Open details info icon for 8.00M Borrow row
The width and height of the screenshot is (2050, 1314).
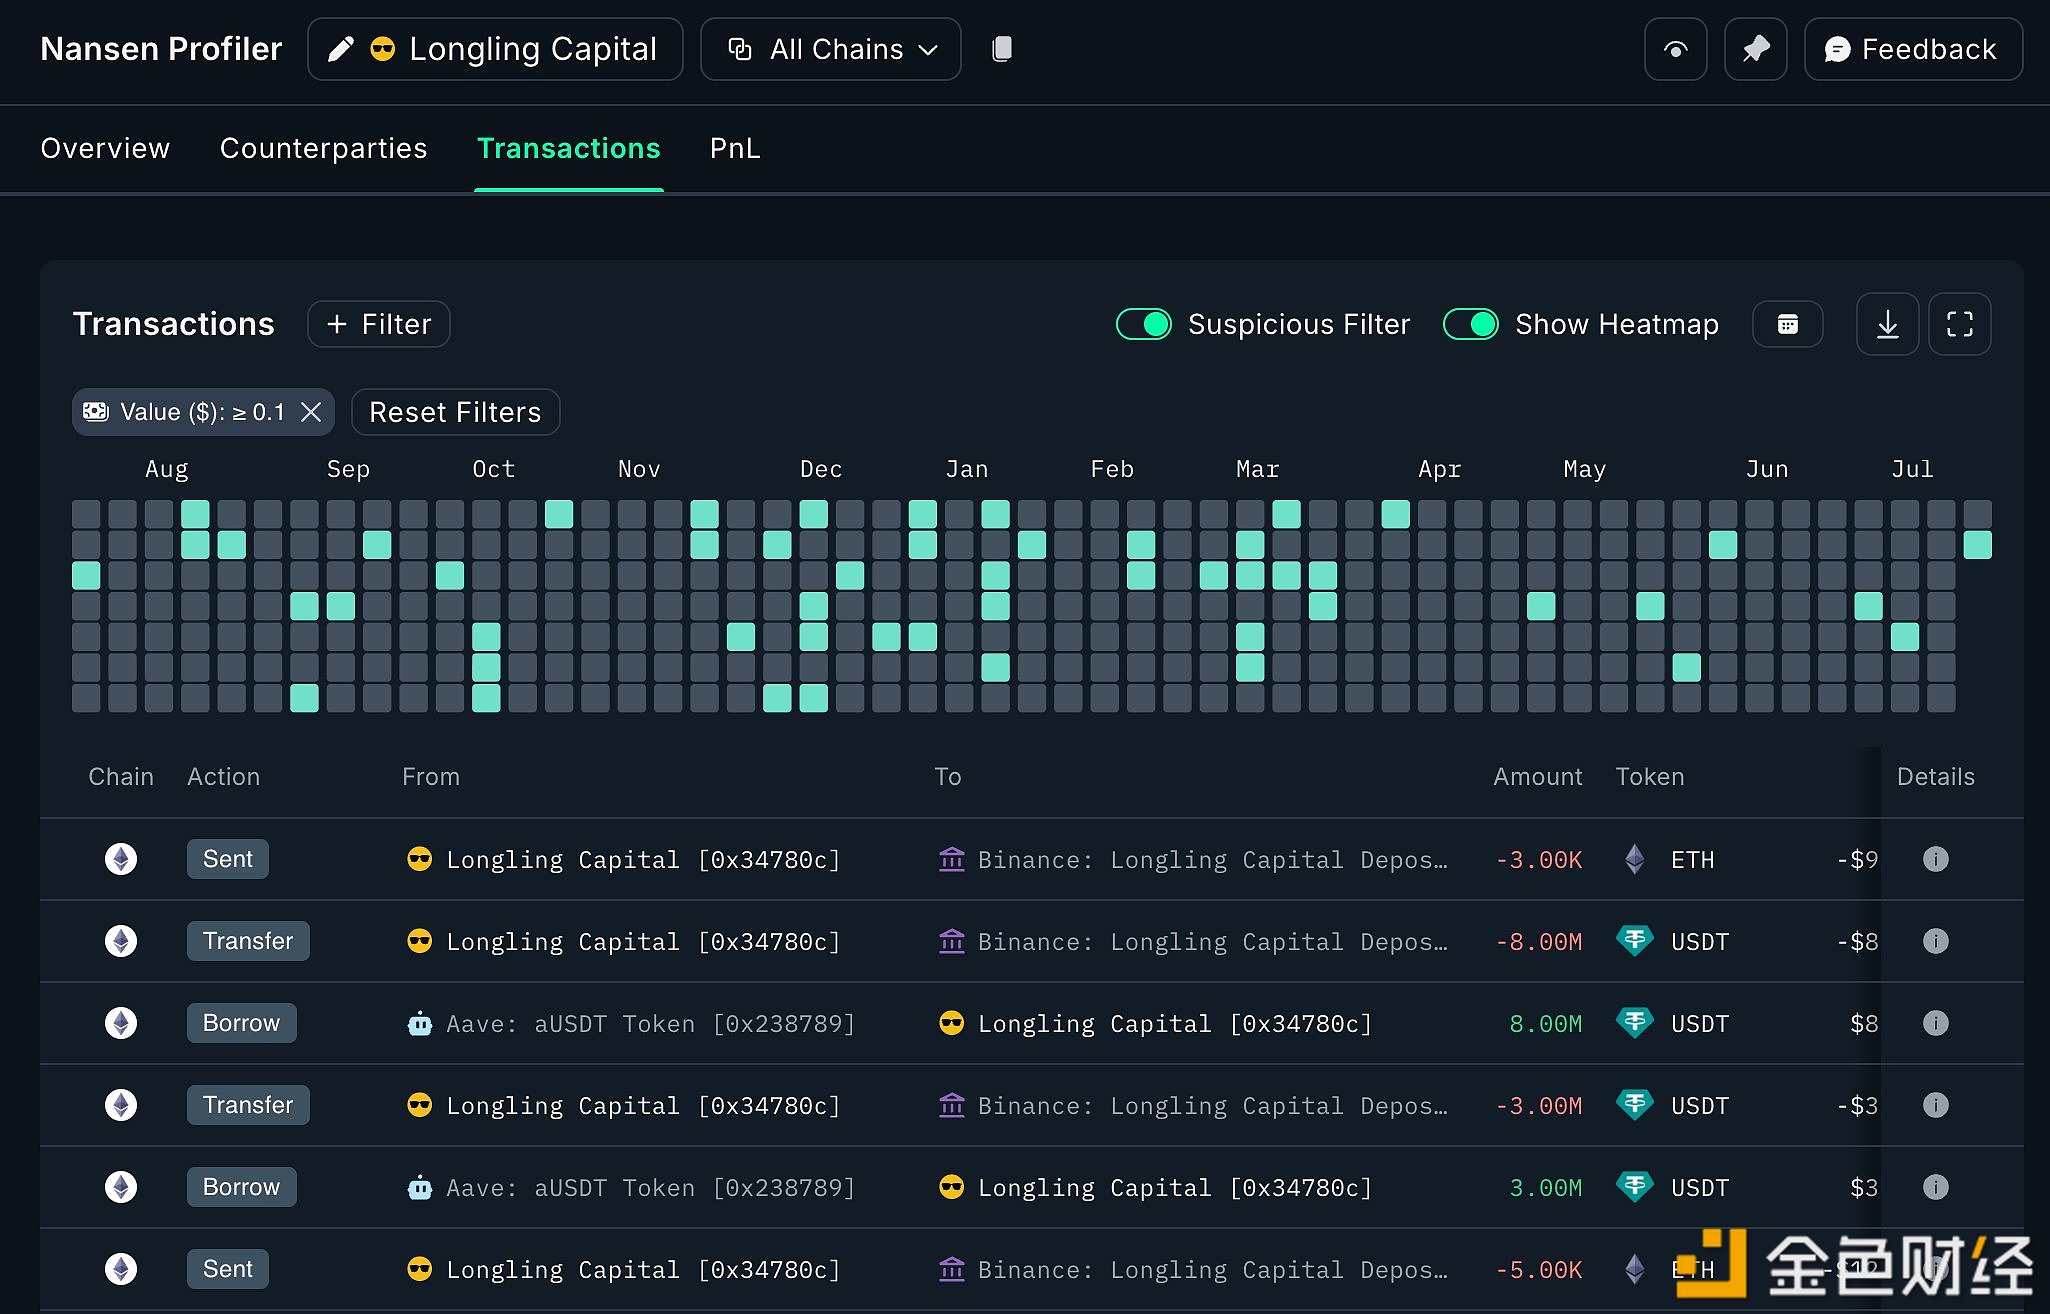point(1935,1023)
